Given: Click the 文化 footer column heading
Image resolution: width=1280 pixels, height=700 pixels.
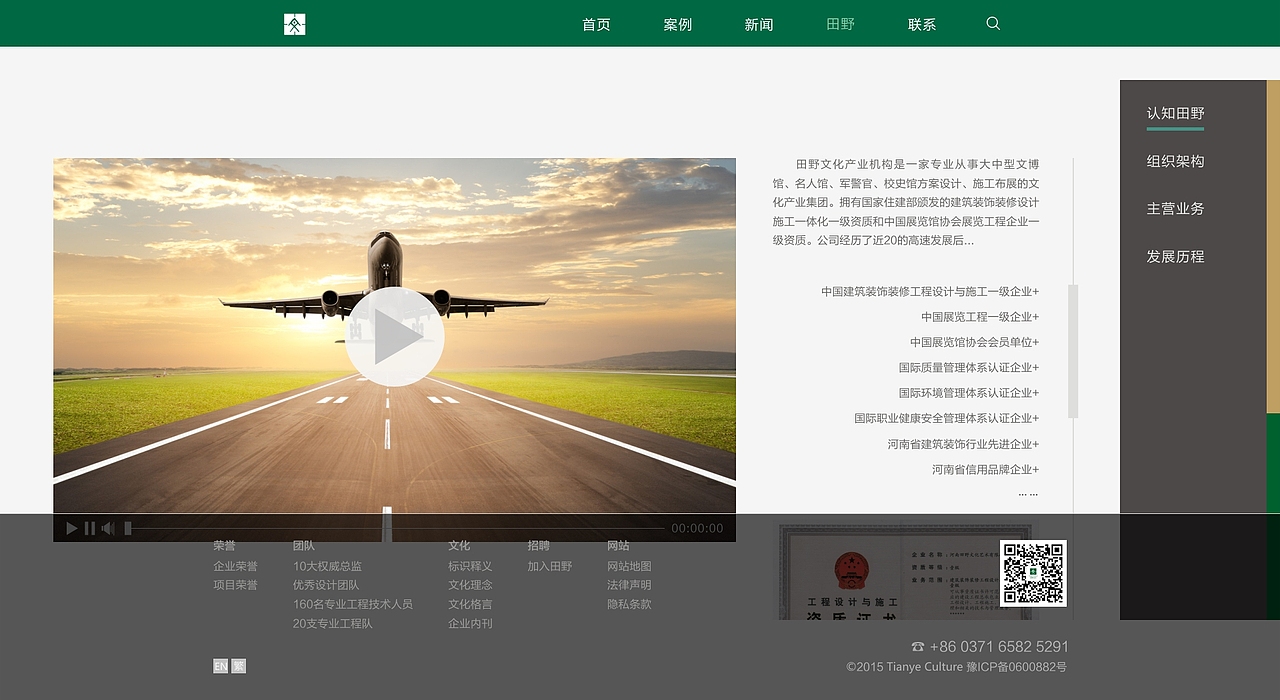Looking at the screenshot, I should [x=459, y=545].
